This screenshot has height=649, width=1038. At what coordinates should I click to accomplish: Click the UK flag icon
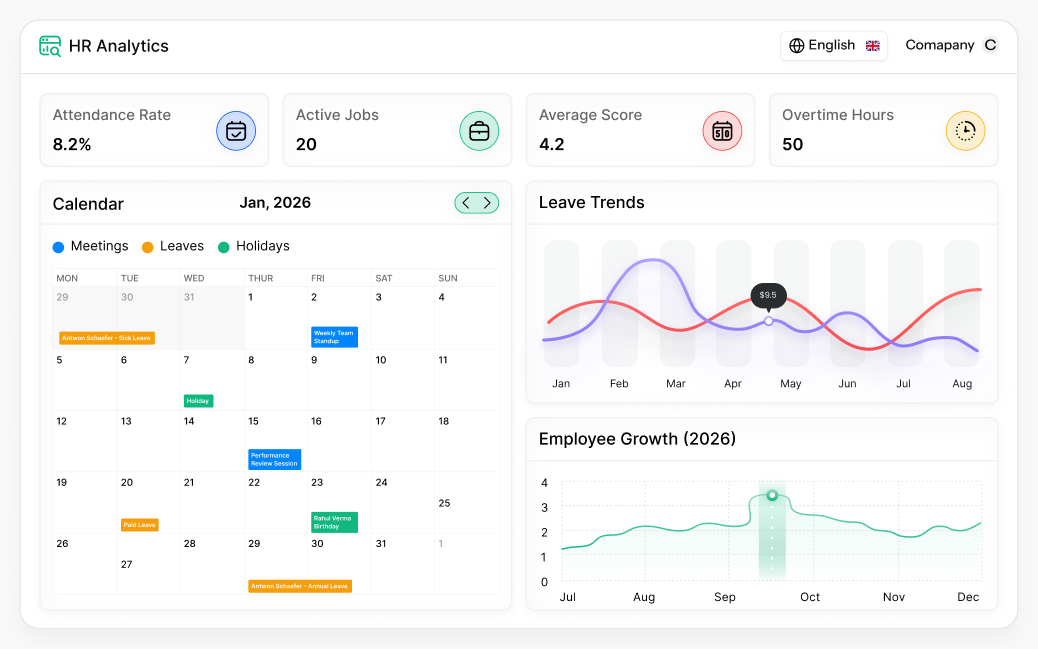point(872,45)
